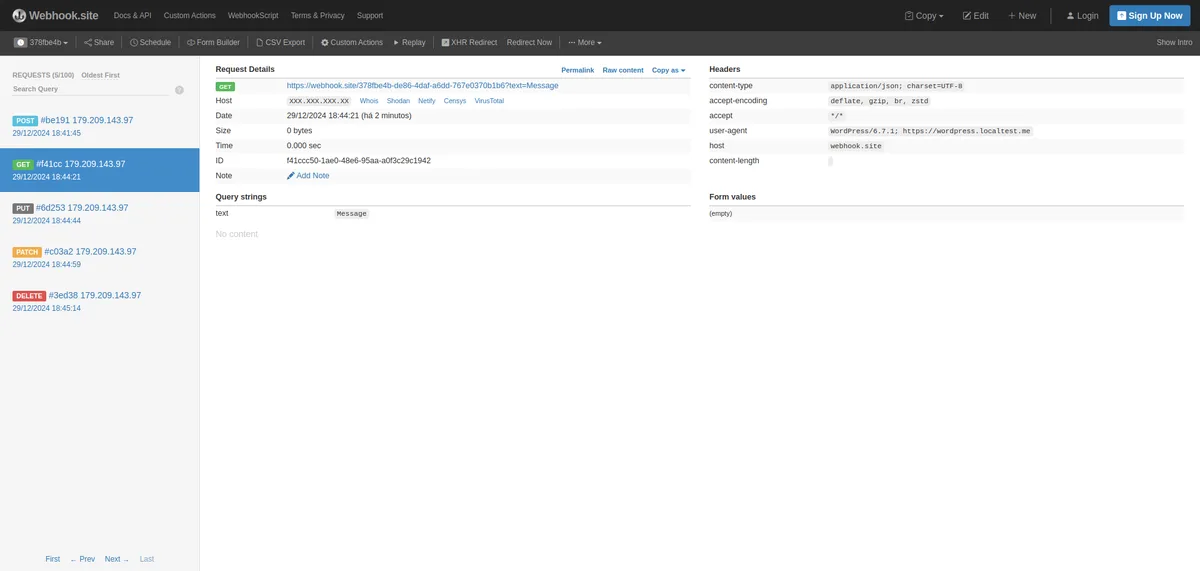Open Form Builder from toolbar

(213, 43)
